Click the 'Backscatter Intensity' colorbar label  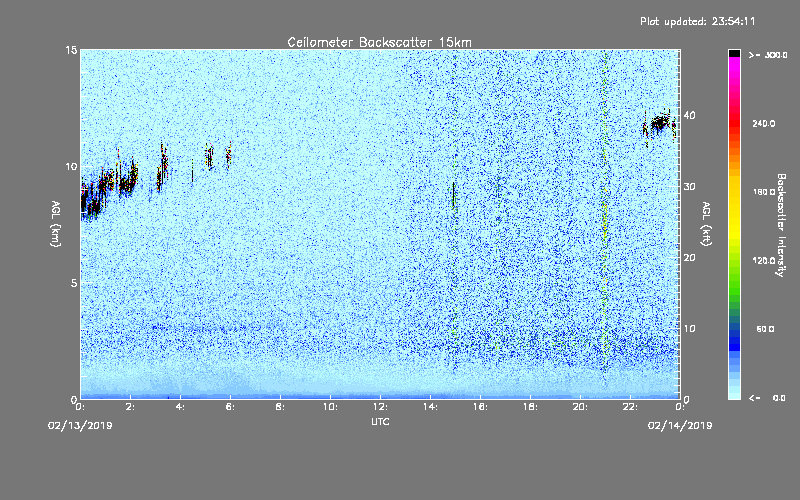[781, 225]
